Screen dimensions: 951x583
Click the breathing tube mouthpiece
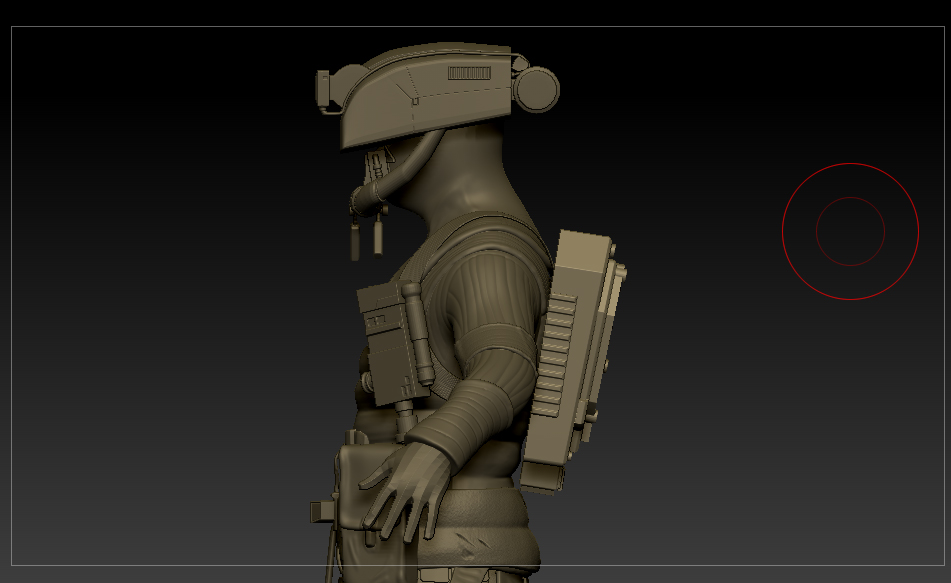click(368, 200)
